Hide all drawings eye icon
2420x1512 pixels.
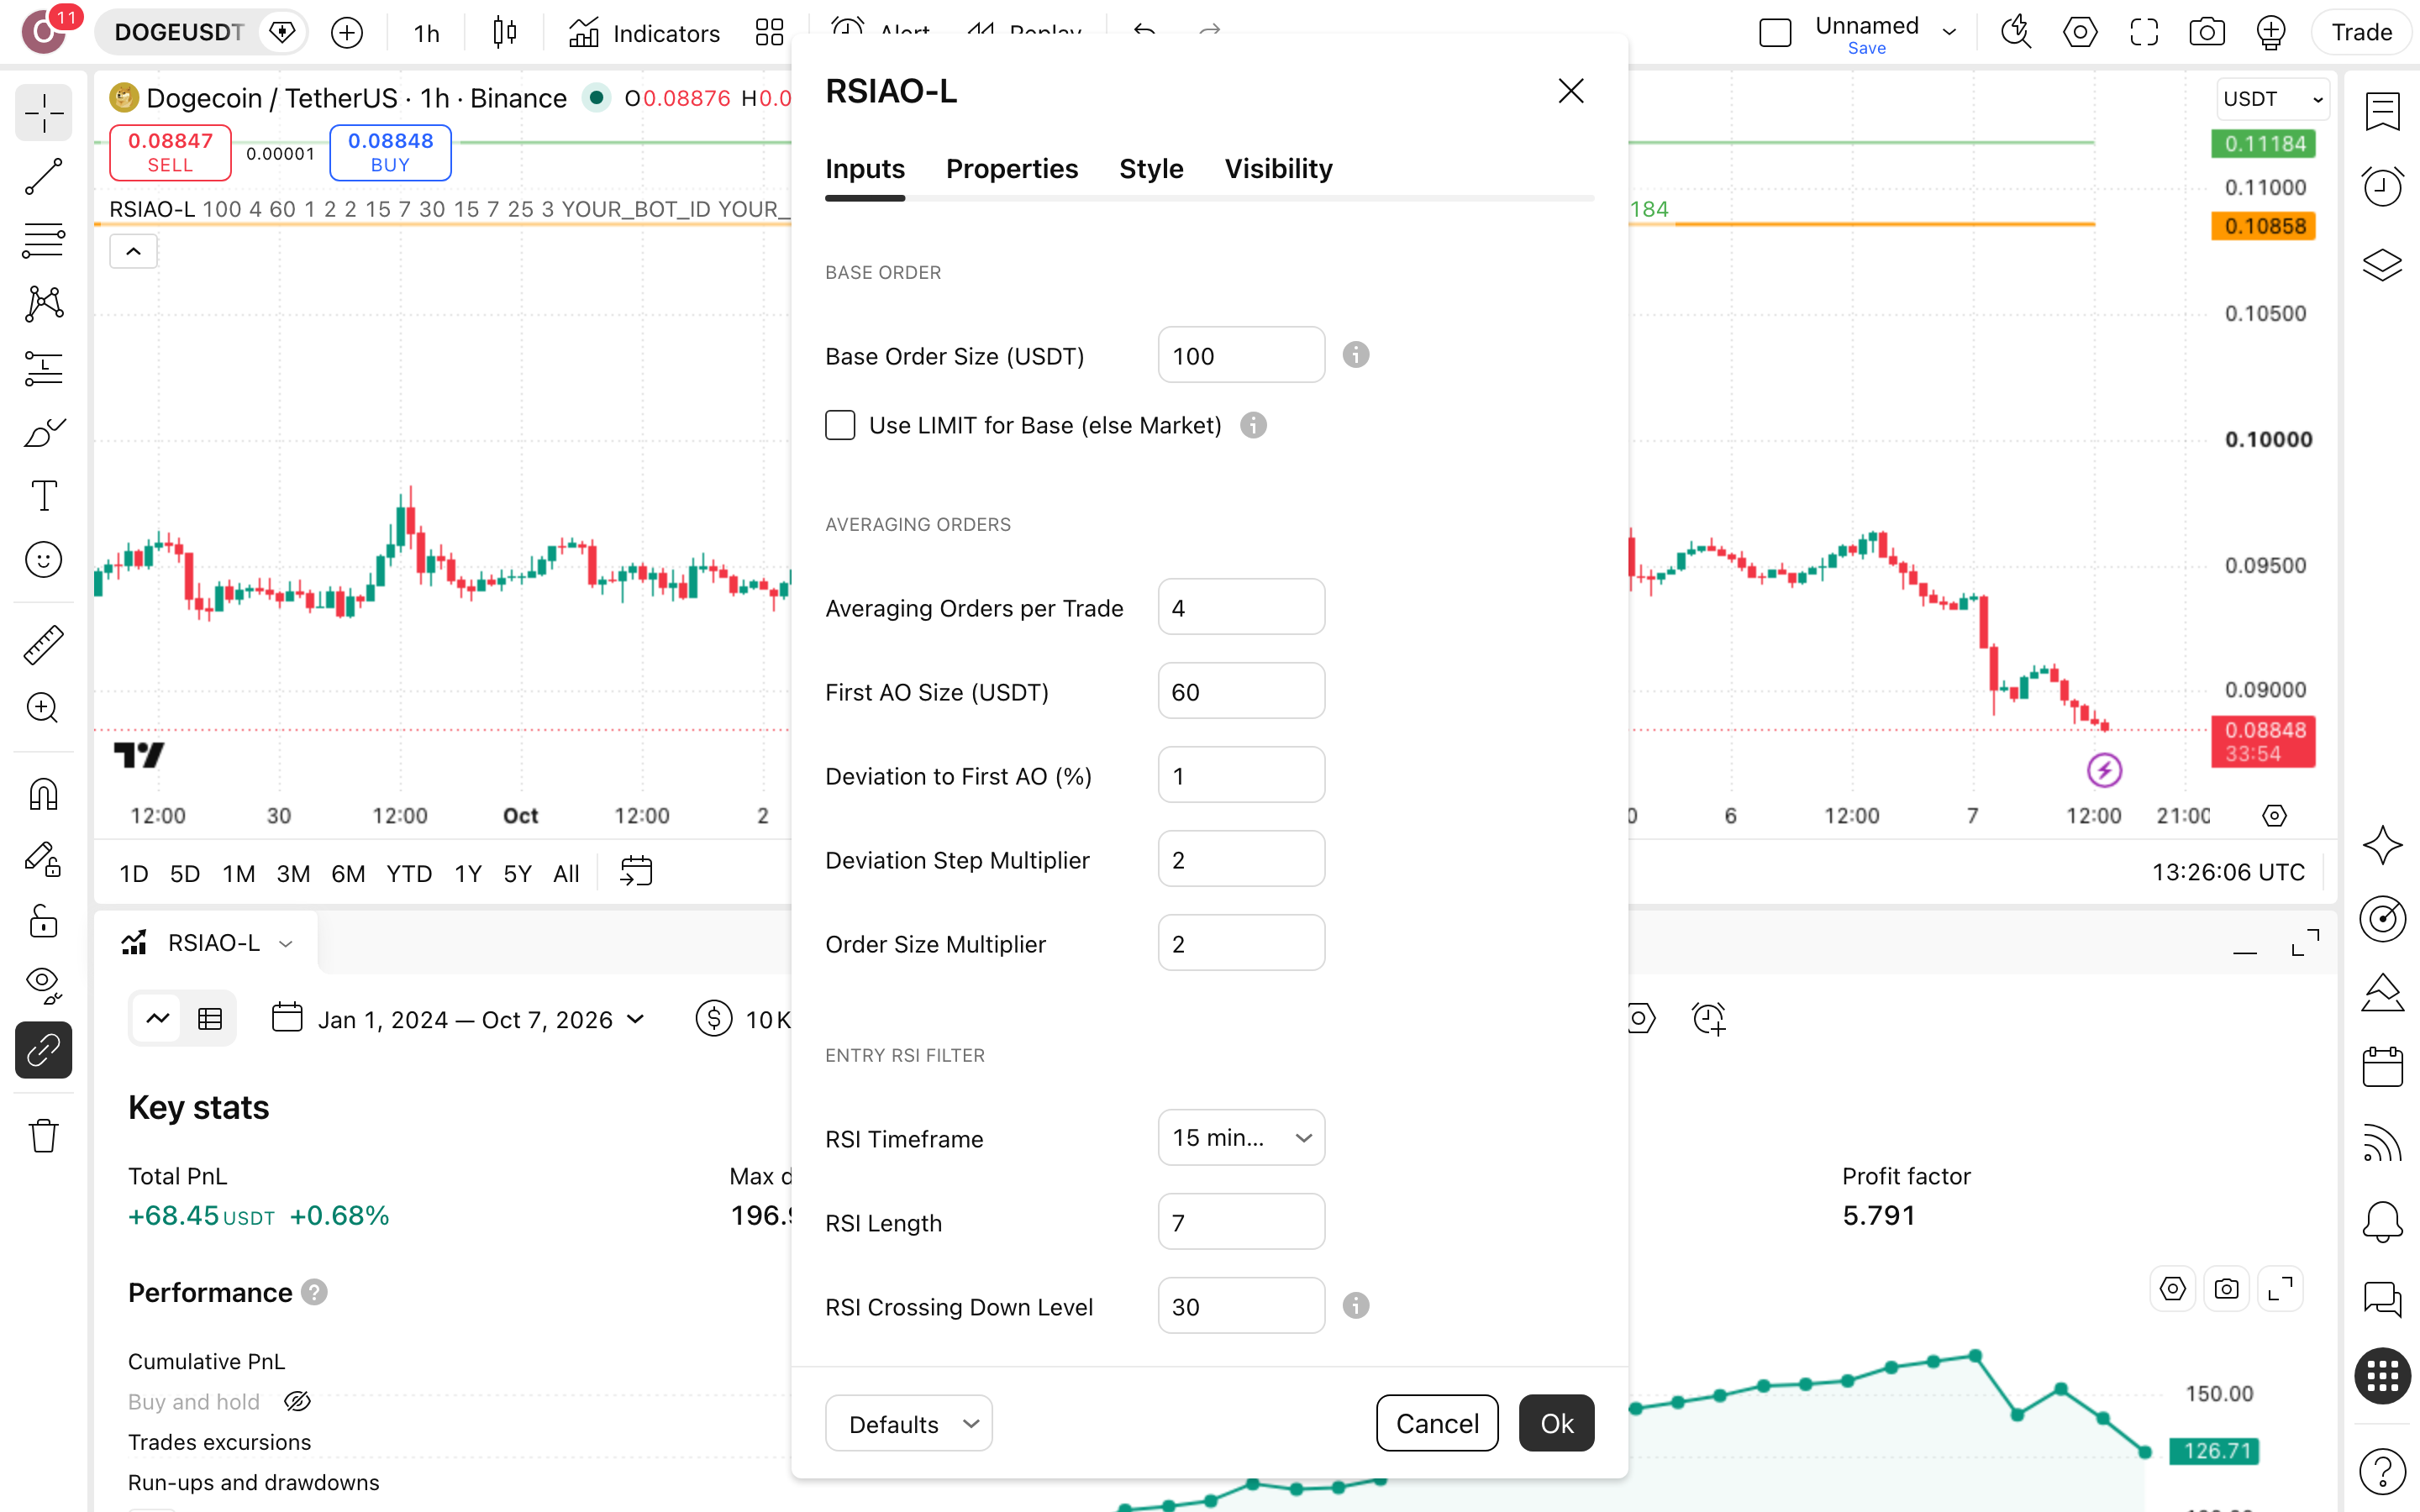[43, 985]
